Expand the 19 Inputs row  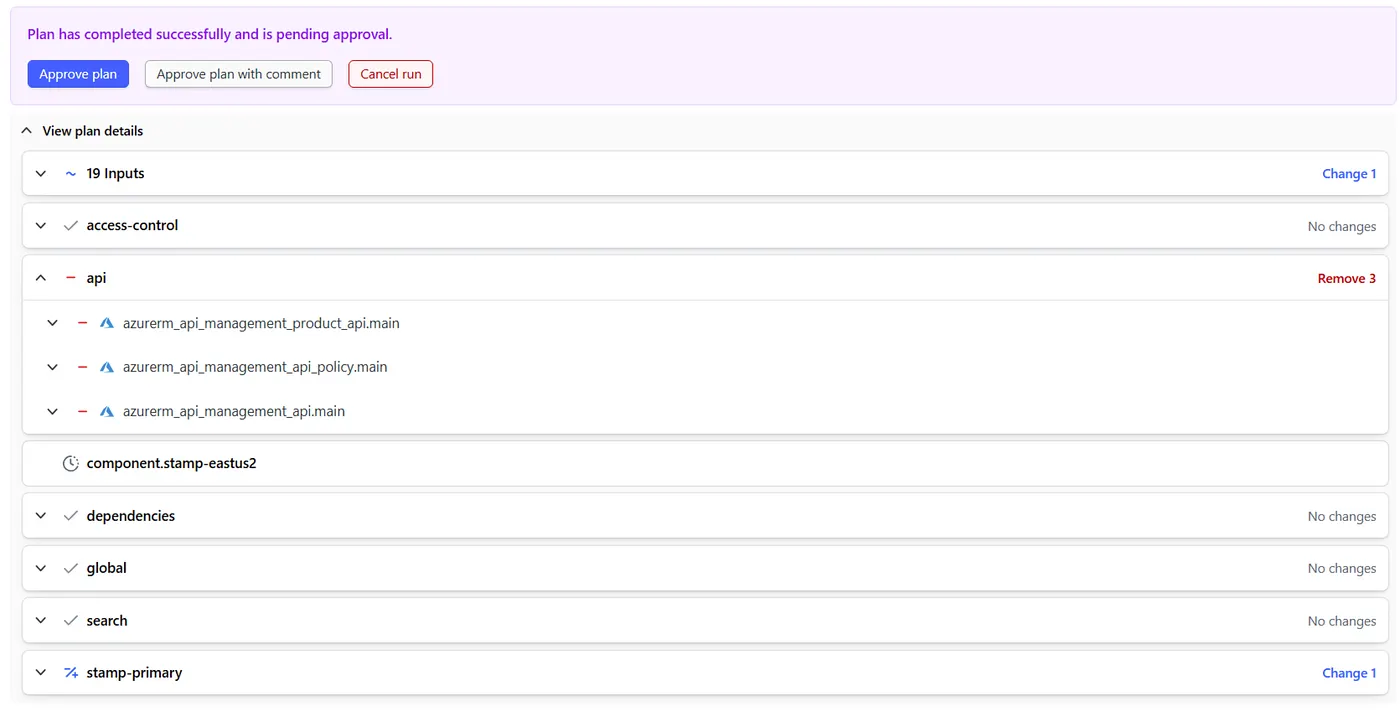pyautogui.click(x=41, y=174)
